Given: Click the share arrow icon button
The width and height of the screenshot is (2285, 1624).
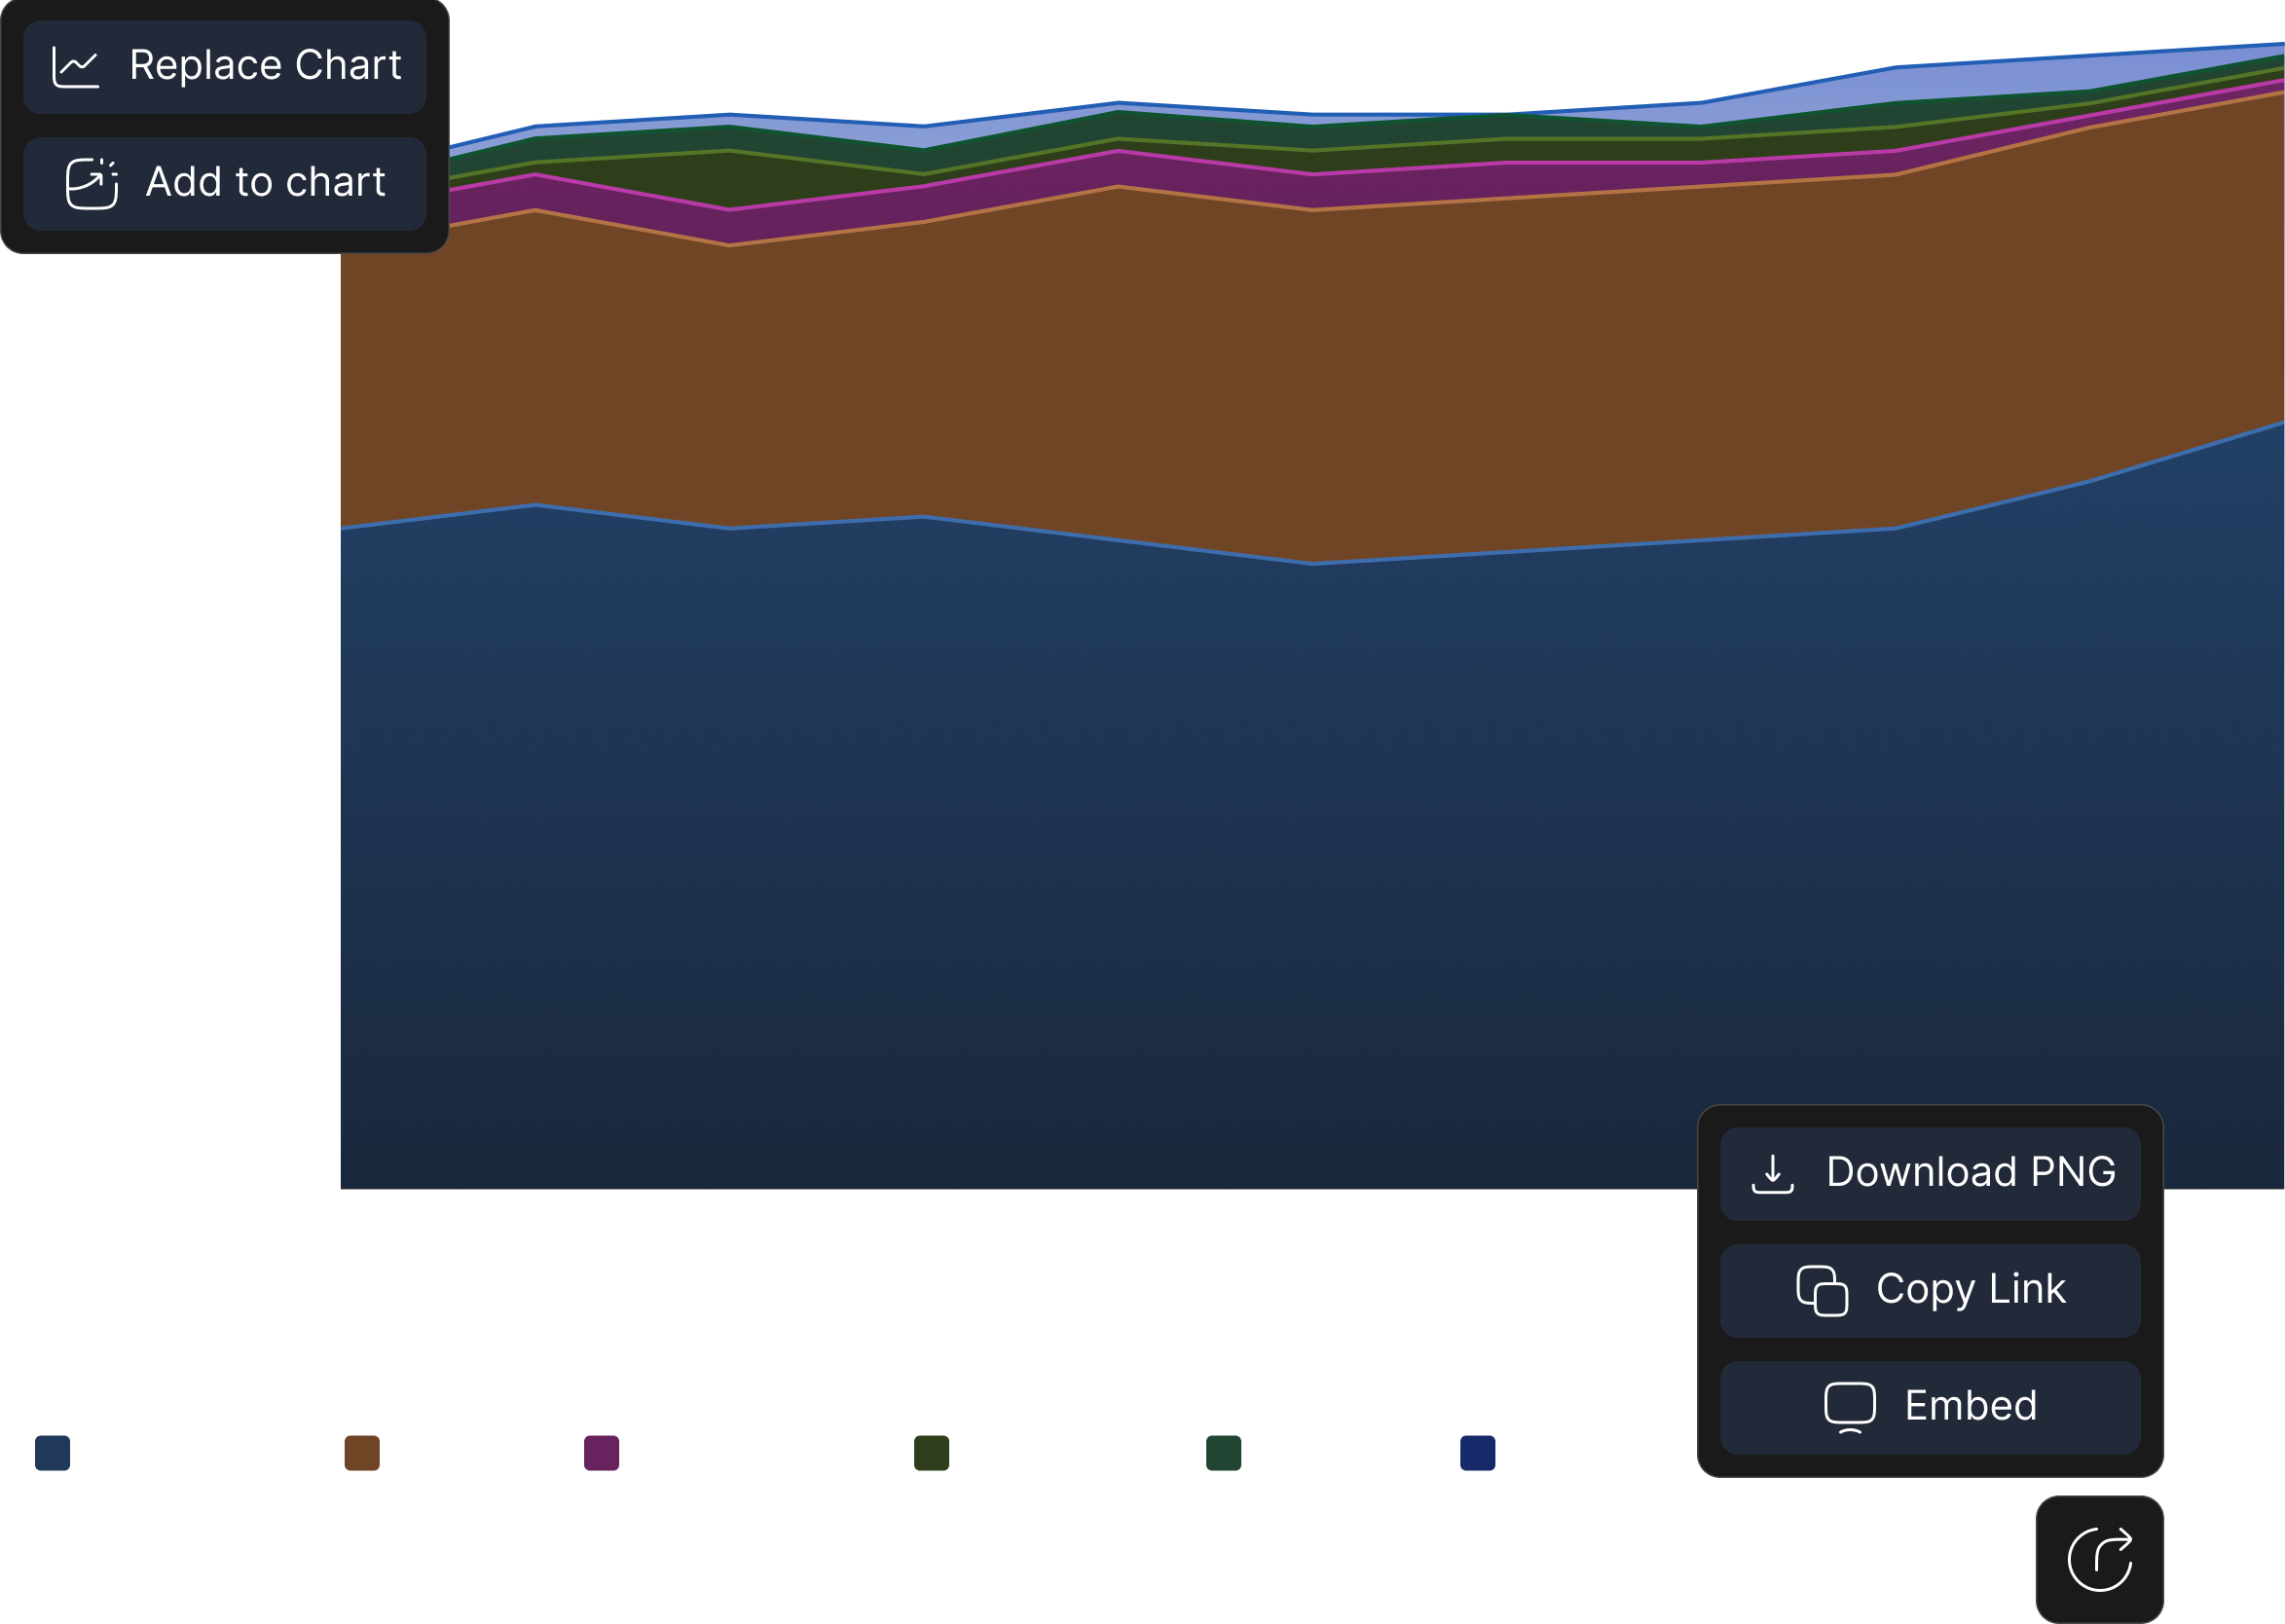Looking at the screenshot, I should coord(2099,1558).
